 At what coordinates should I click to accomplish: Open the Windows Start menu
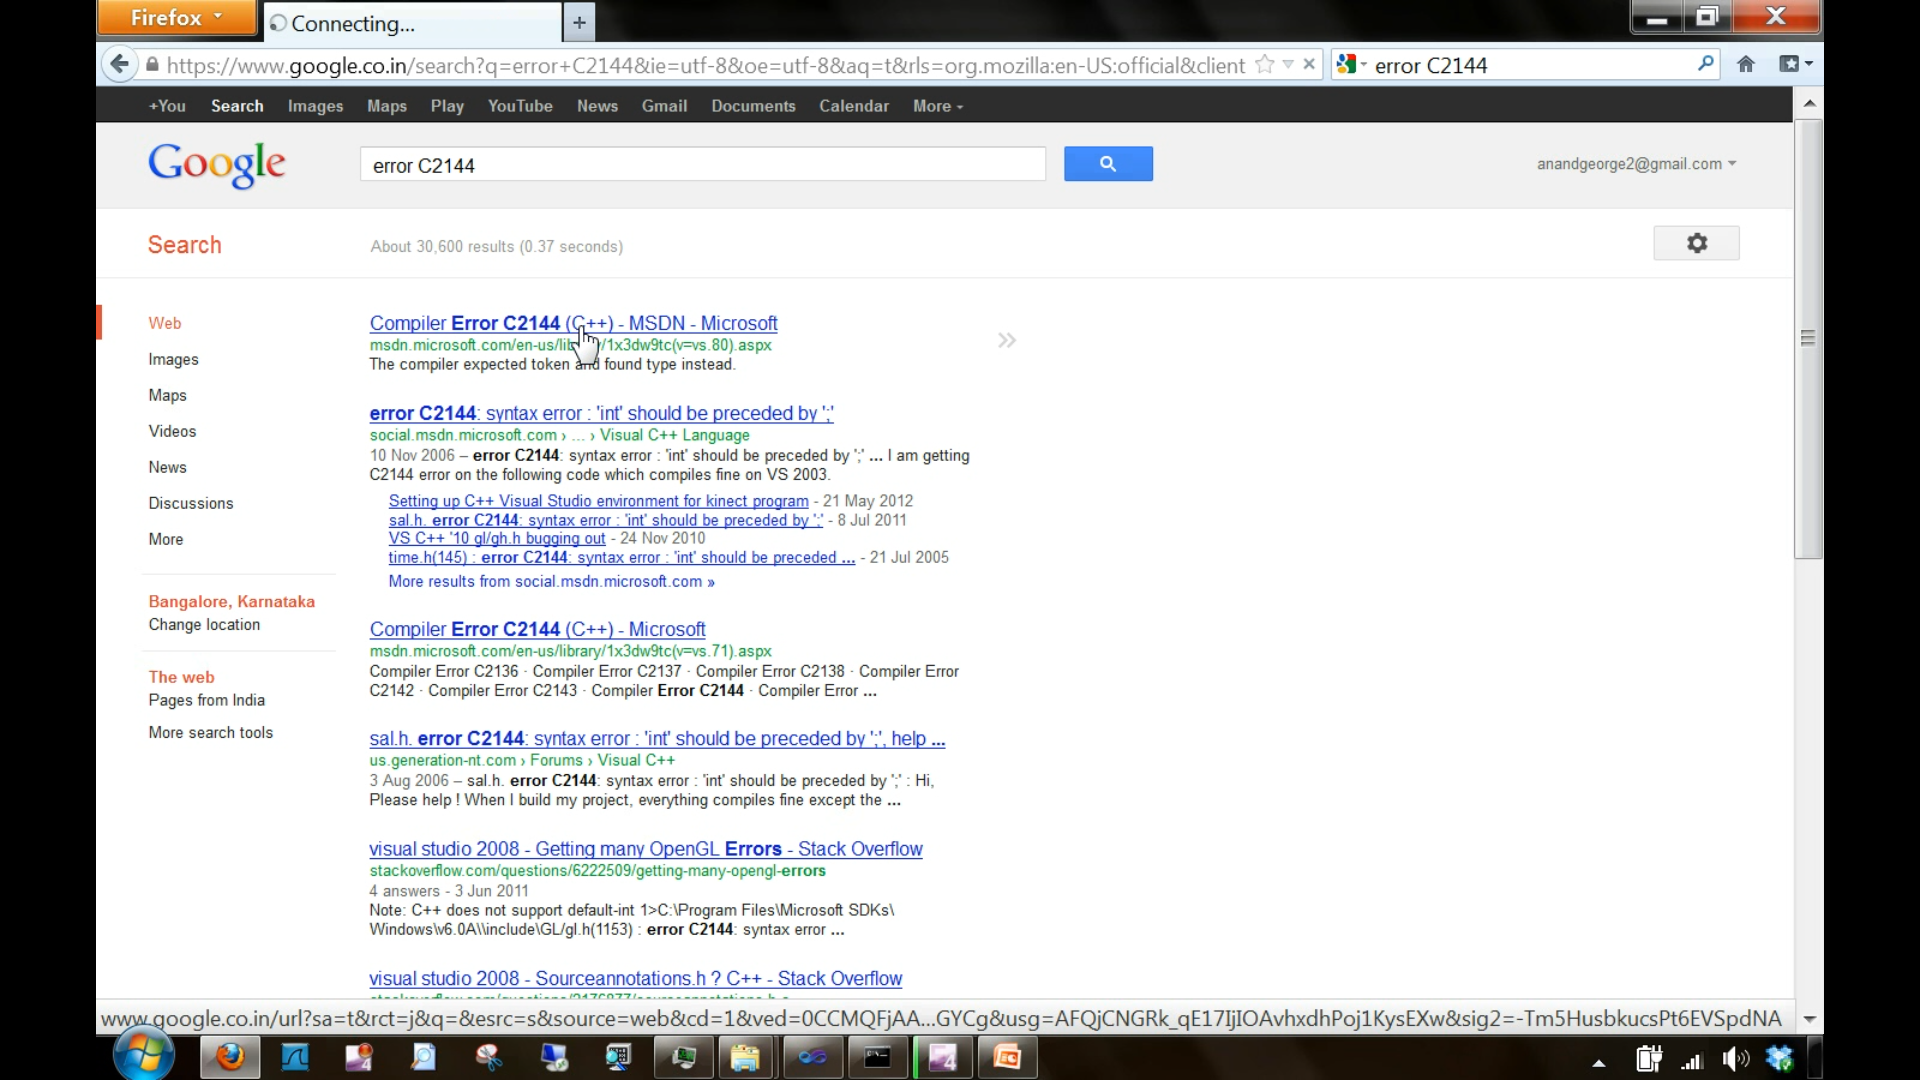[144, 1055]
